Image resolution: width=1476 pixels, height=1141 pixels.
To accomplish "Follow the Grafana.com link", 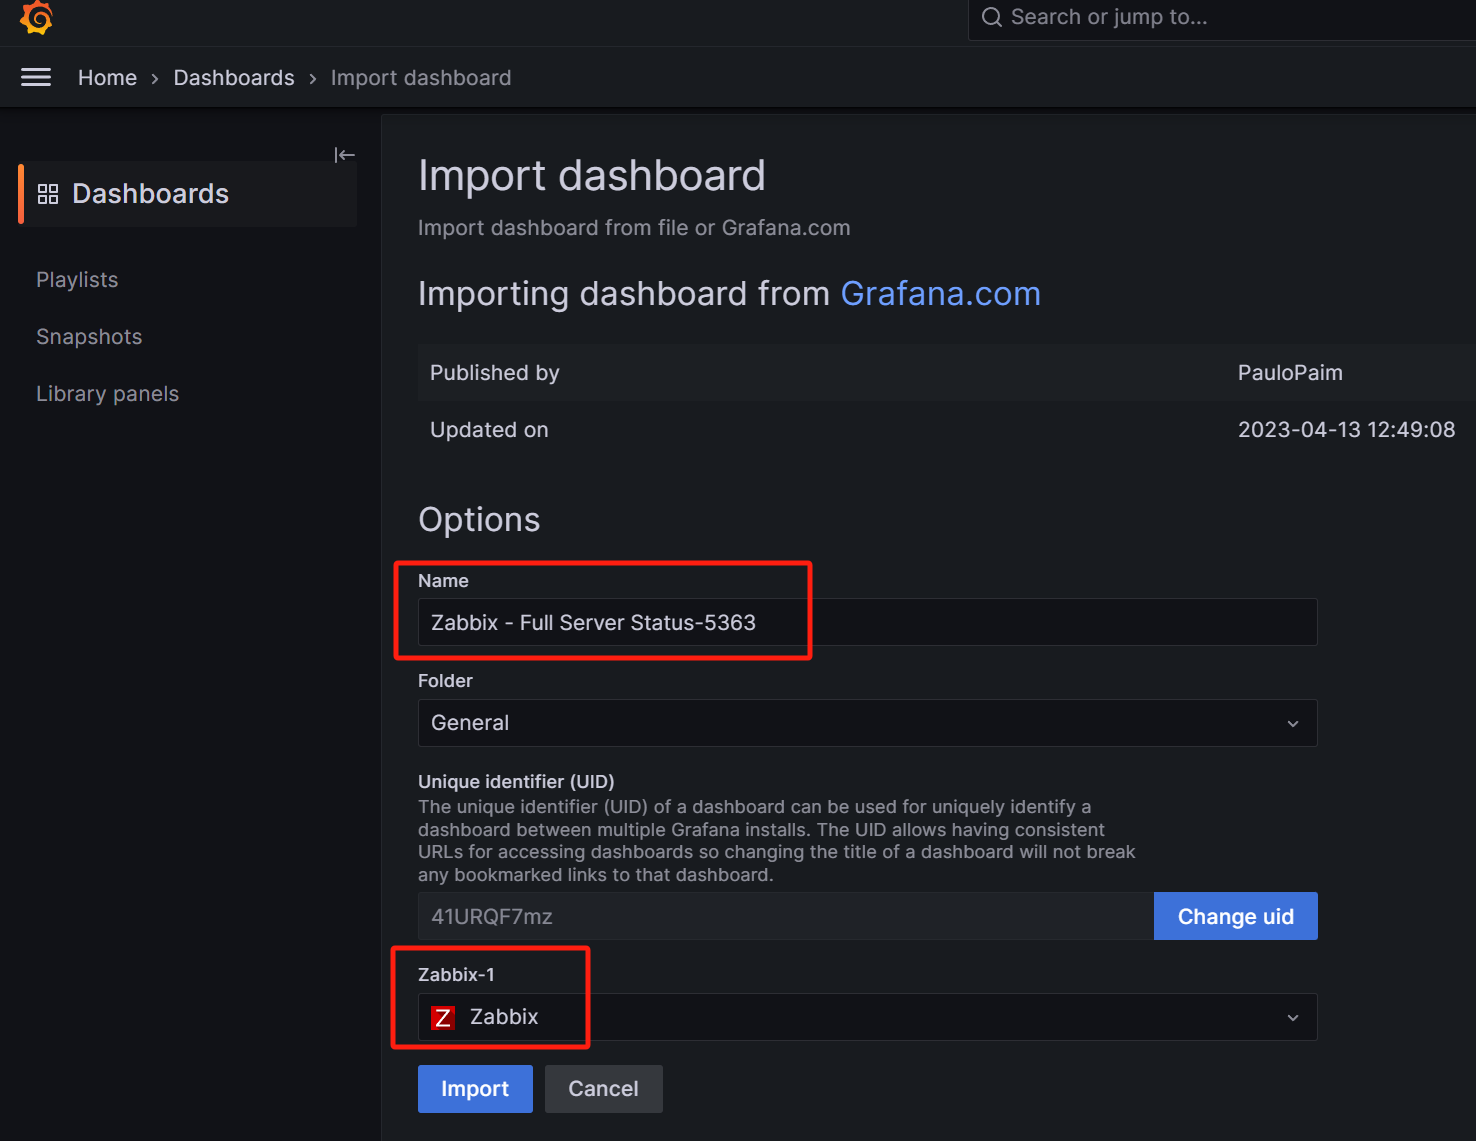I will pos(940,294).
